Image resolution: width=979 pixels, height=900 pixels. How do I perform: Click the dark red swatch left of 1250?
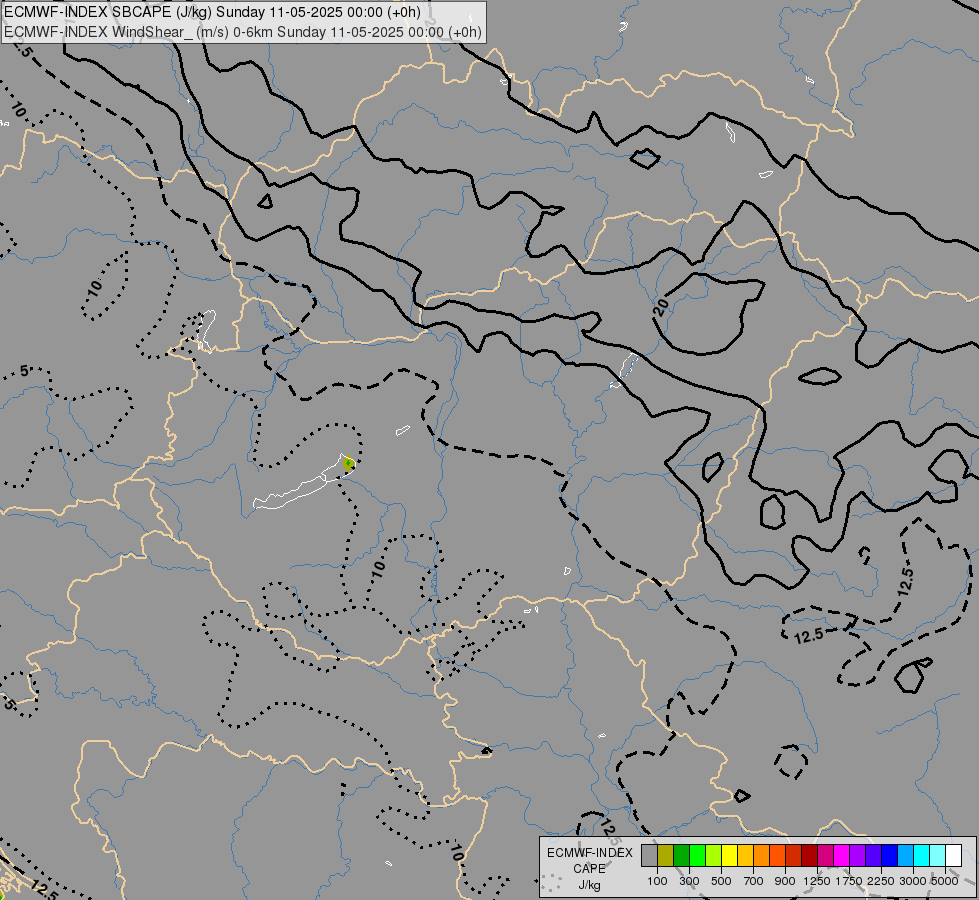click(x=810, y=856)
